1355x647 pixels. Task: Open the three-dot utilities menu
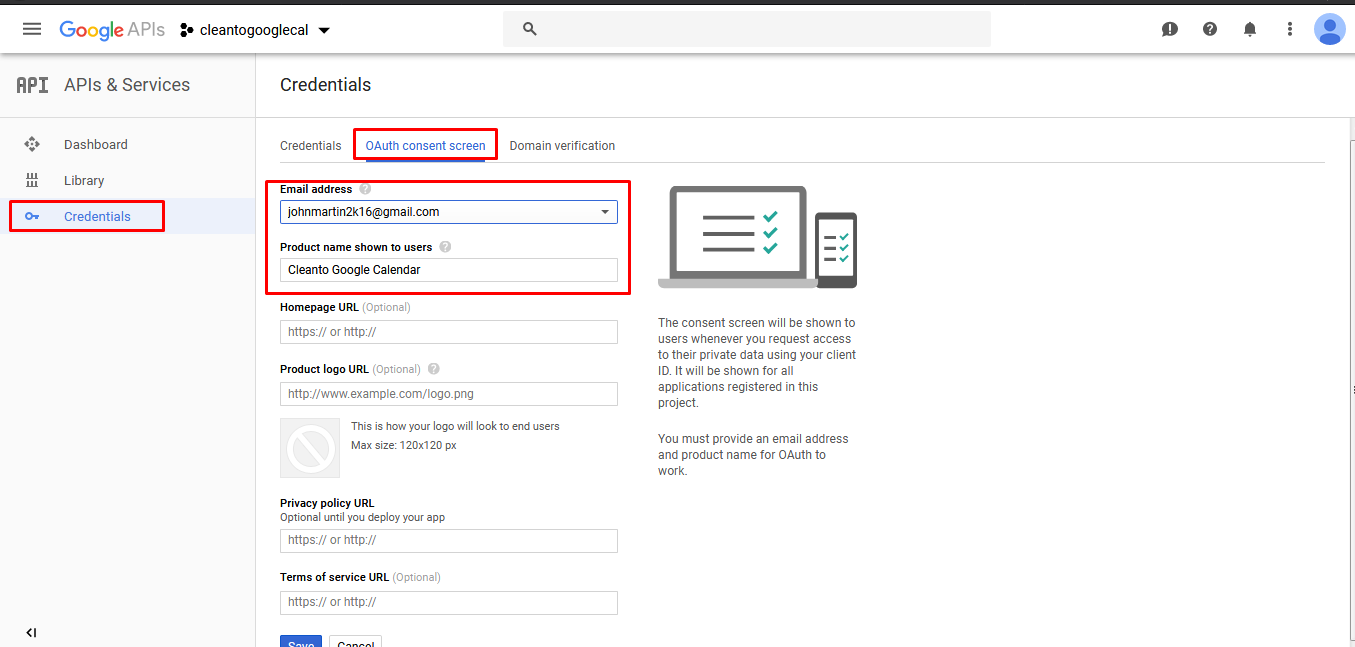click(x=1290, y=29)
